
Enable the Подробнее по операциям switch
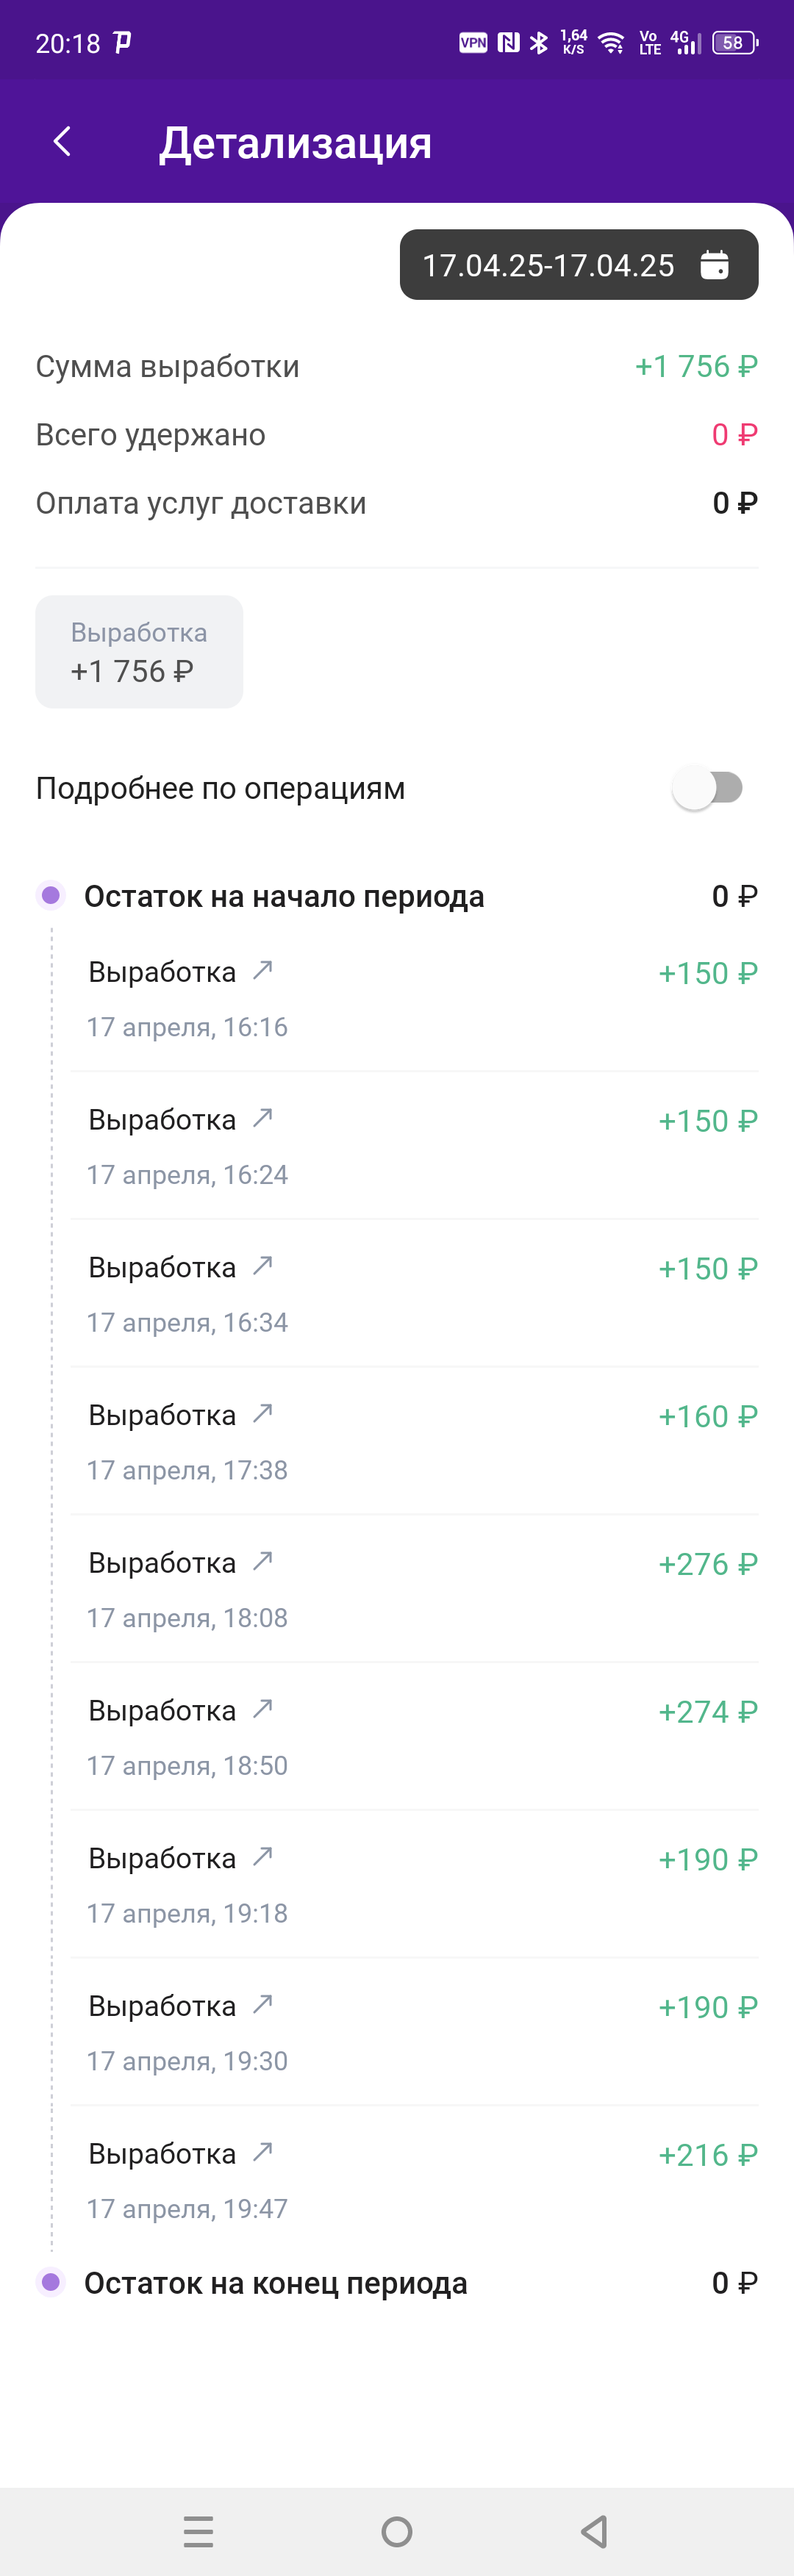point(708,788)
